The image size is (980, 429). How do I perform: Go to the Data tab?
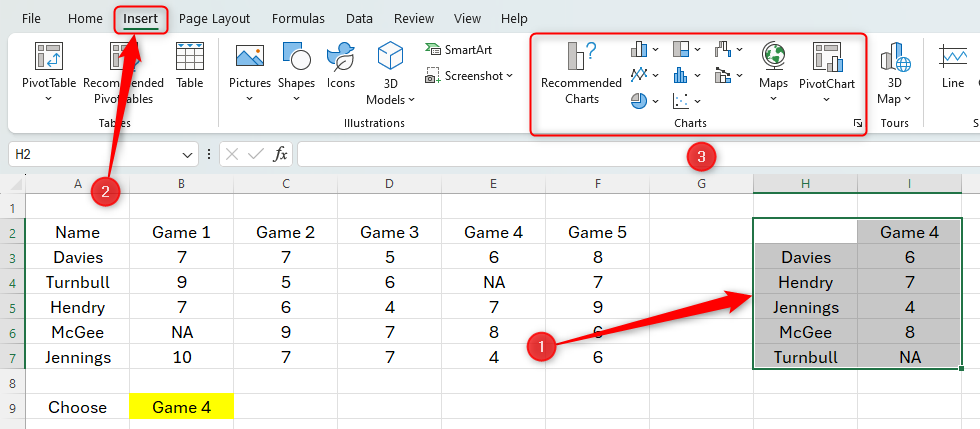pos(359,19)
